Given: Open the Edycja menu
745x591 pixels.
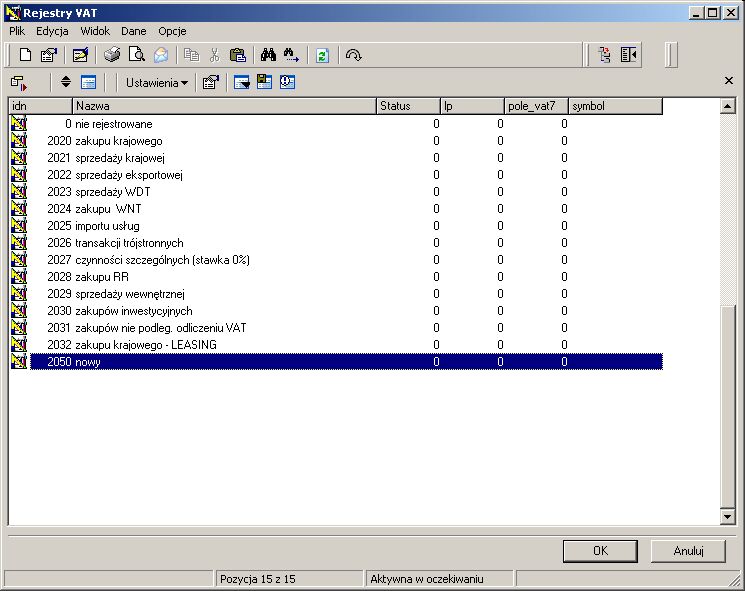Looking at the screenshot, I should click(52, 31).
